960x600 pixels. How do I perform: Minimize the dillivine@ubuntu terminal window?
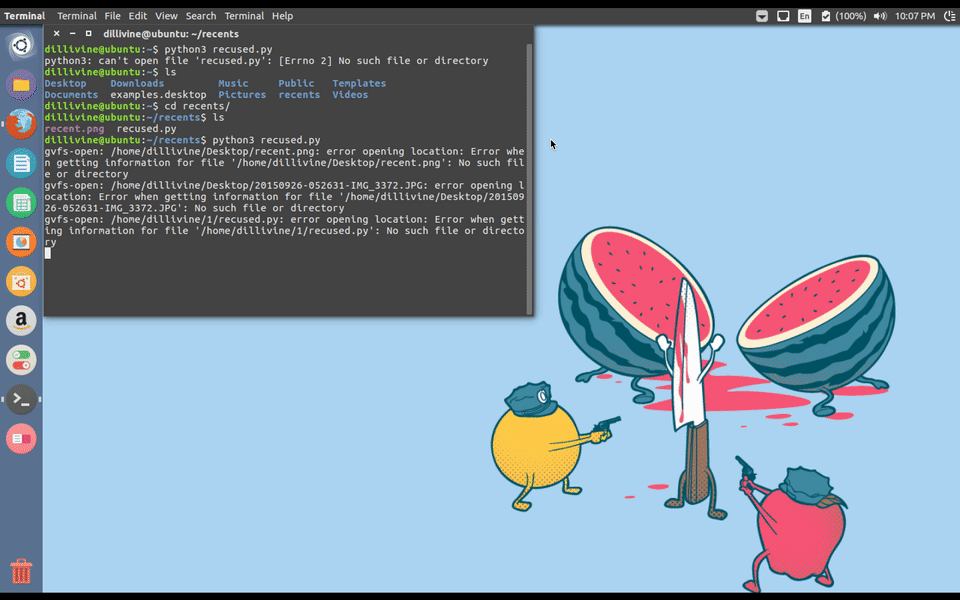coord(72,34)
